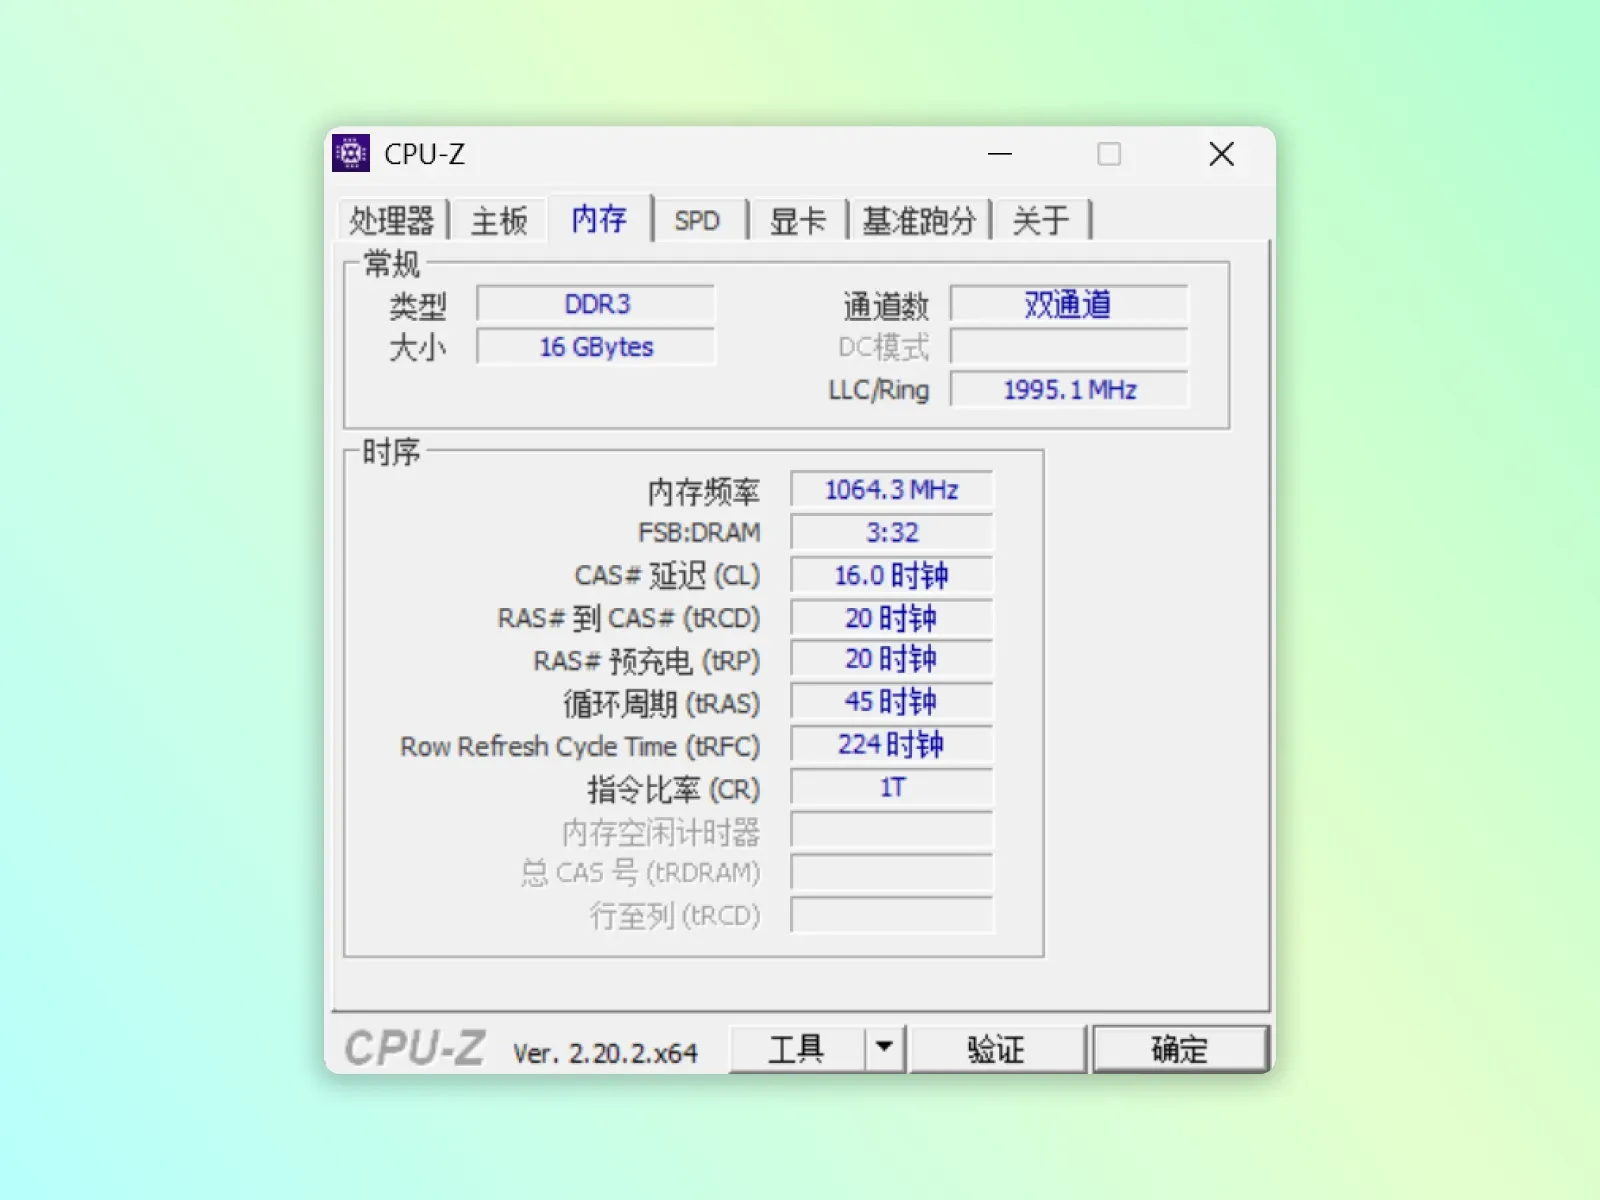Image resolution: width=1600 pixels, height=1200 pixels.
Task: Minimize the CPU-Z window
Action: pos(1000,154)
